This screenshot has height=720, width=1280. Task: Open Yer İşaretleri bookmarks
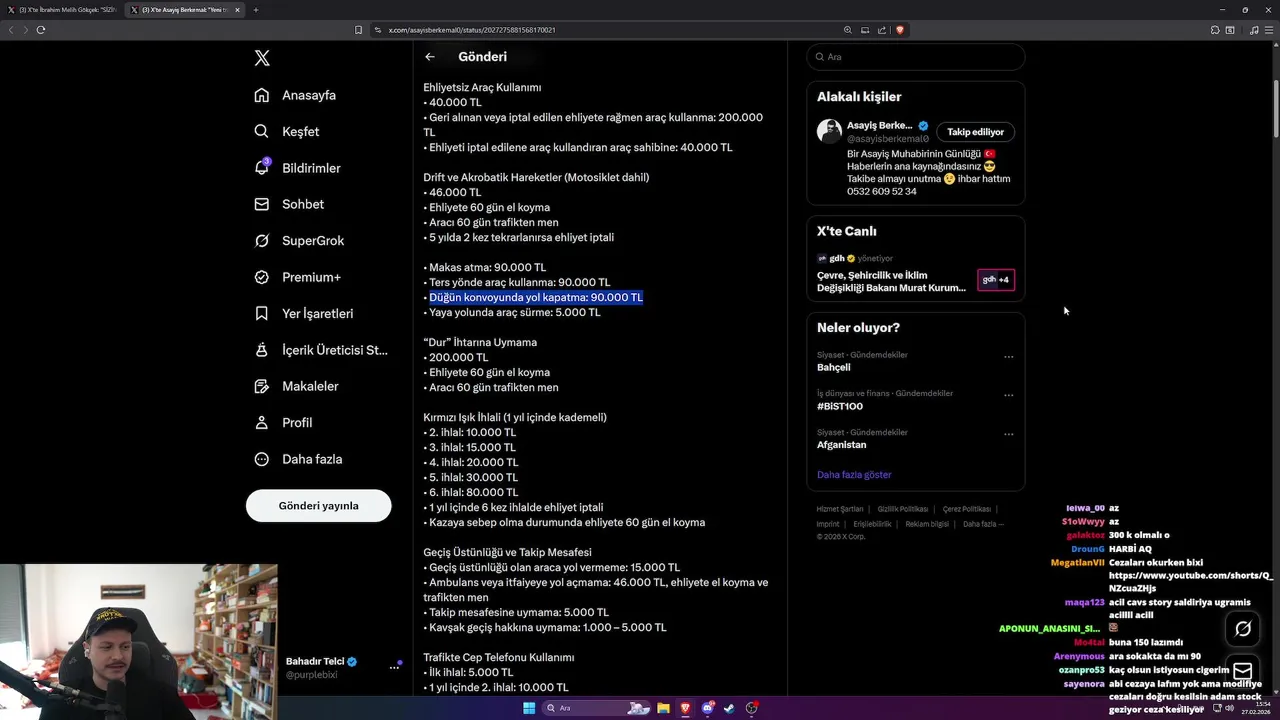304,313
